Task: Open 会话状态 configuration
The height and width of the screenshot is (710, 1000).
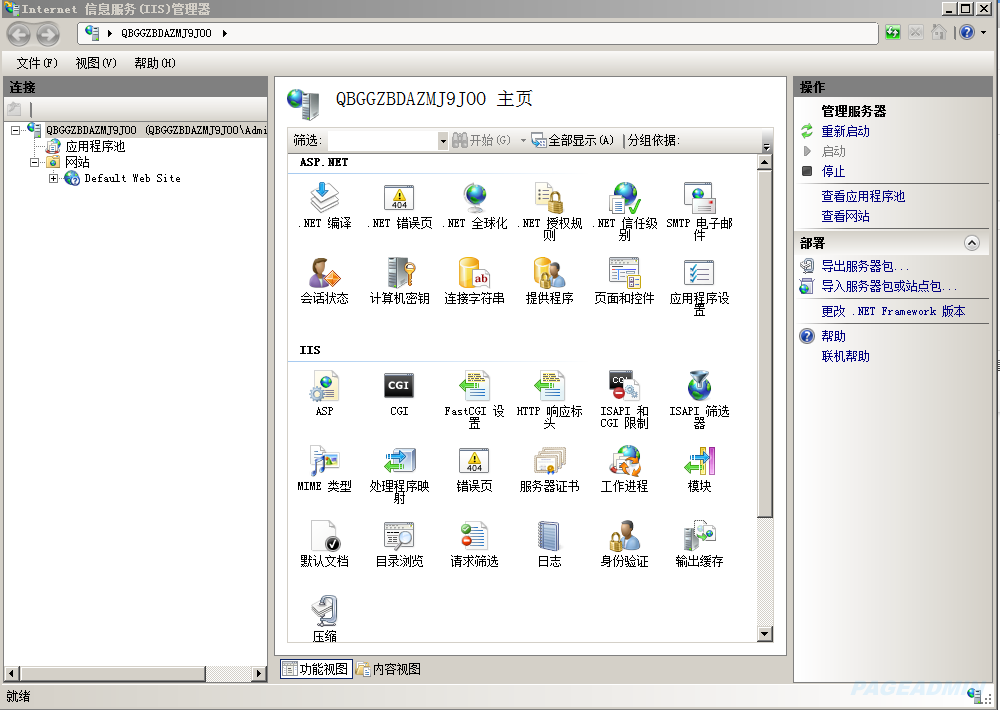Action: pos(324,275)
